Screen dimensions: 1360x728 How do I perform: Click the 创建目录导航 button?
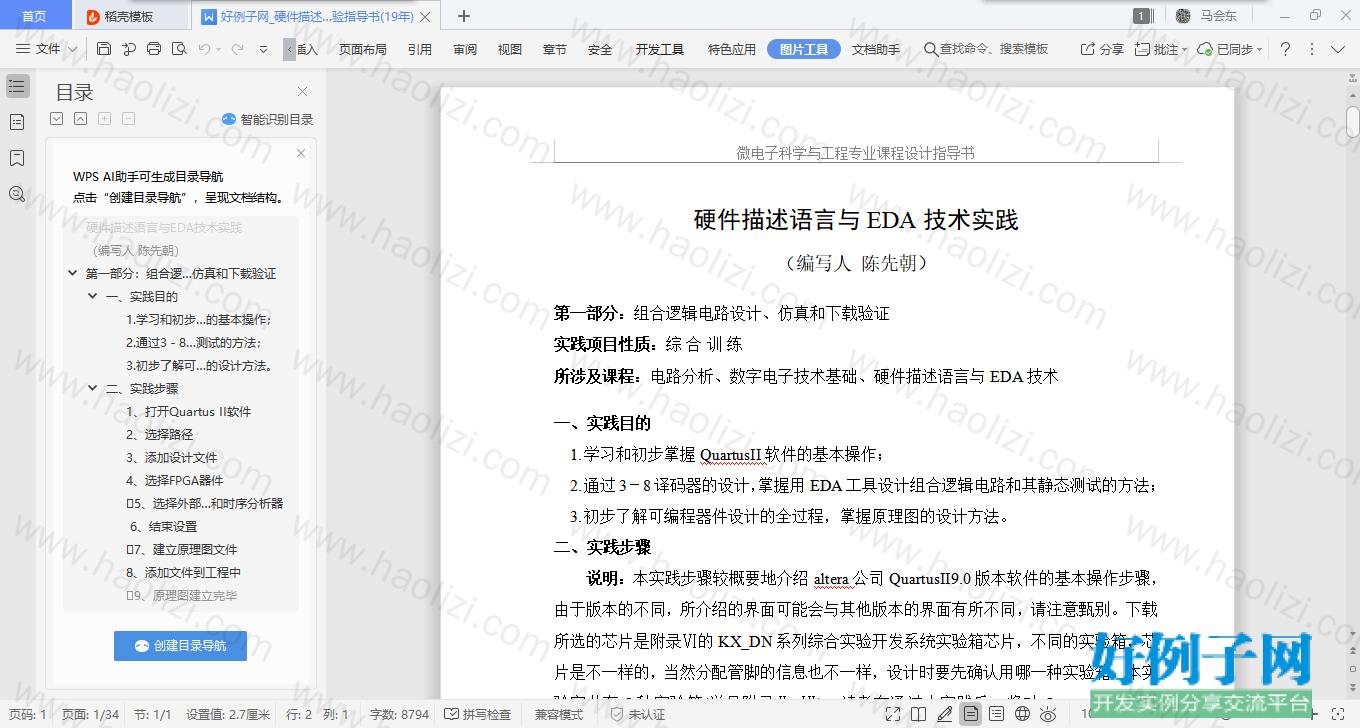(x=180, y=646)
